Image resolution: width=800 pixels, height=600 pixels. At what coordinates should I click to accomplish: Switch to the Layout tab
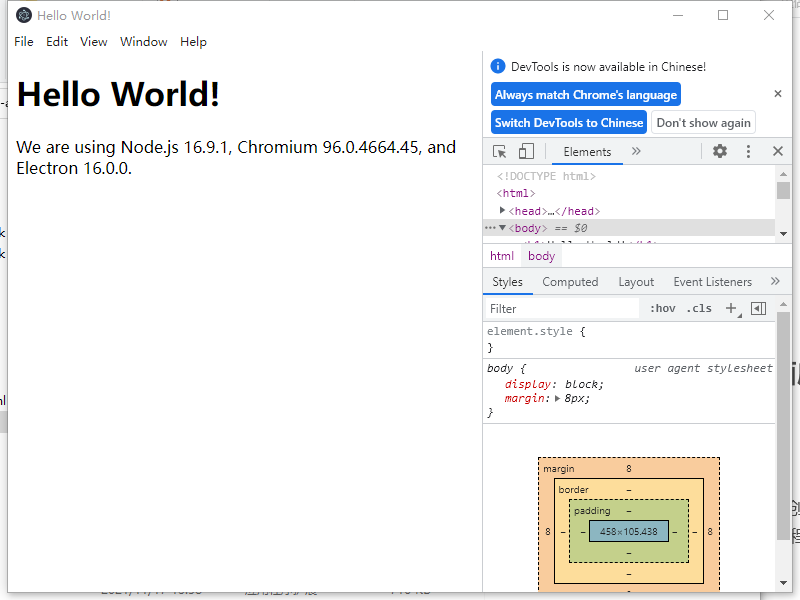tap(636, 282)
